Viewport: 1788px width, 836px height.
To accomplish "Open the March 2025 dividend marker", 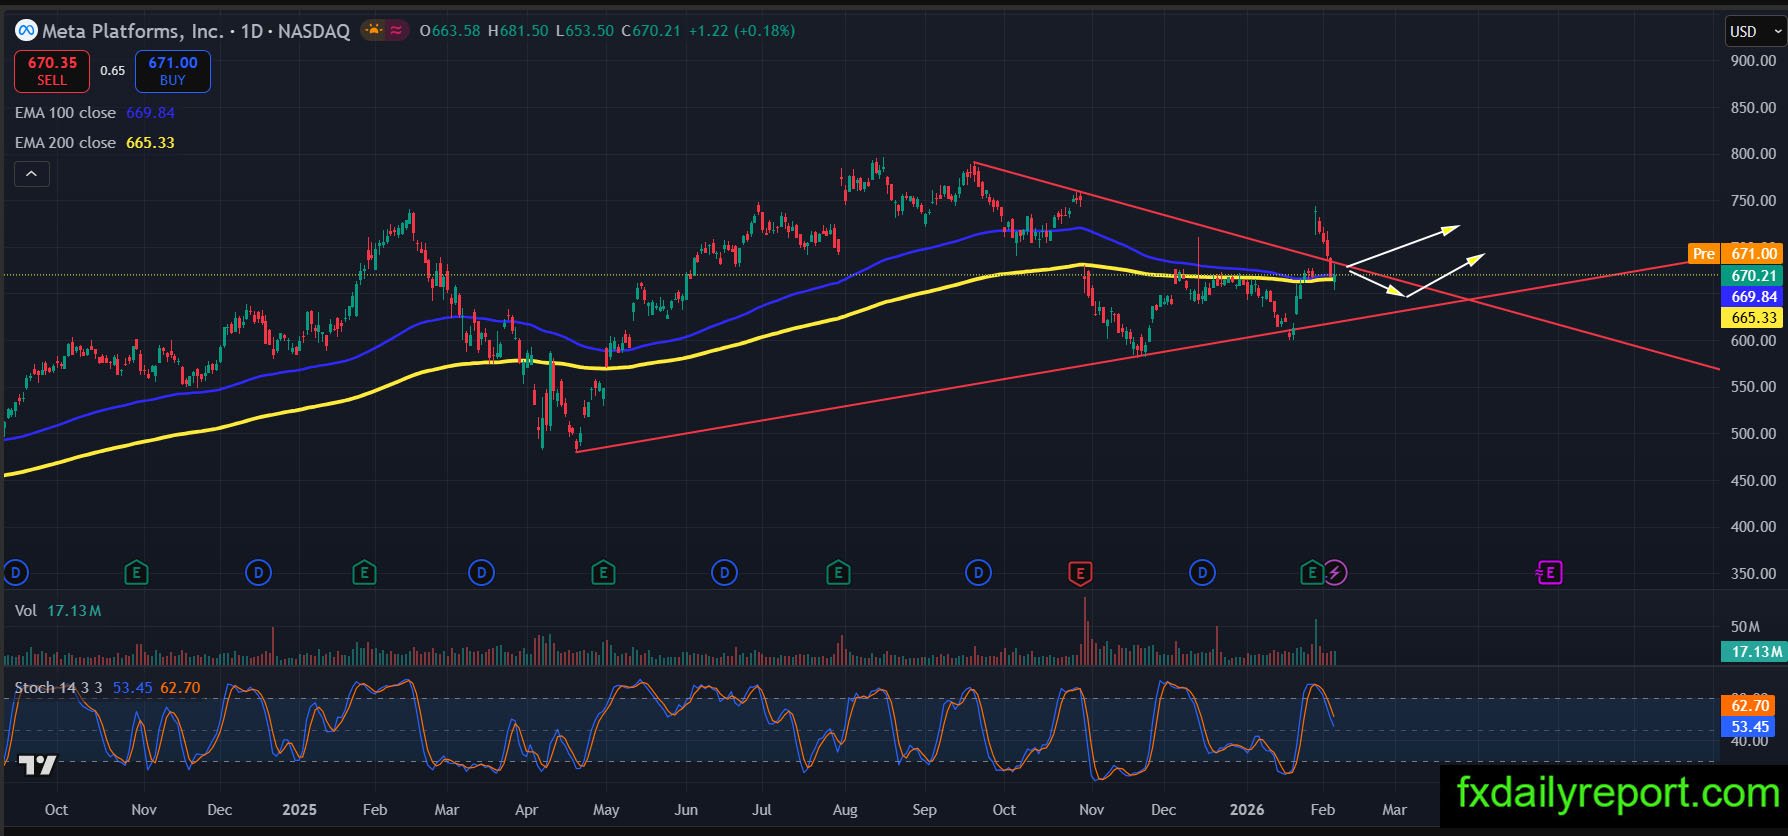I will [481, 573].
